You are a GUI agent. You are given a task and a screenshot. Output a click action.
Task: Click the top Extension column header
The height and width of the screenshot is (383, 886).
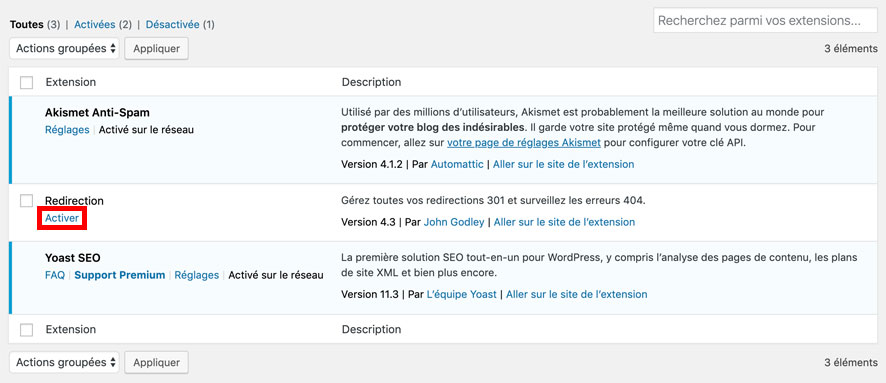[x=71, y=82]
